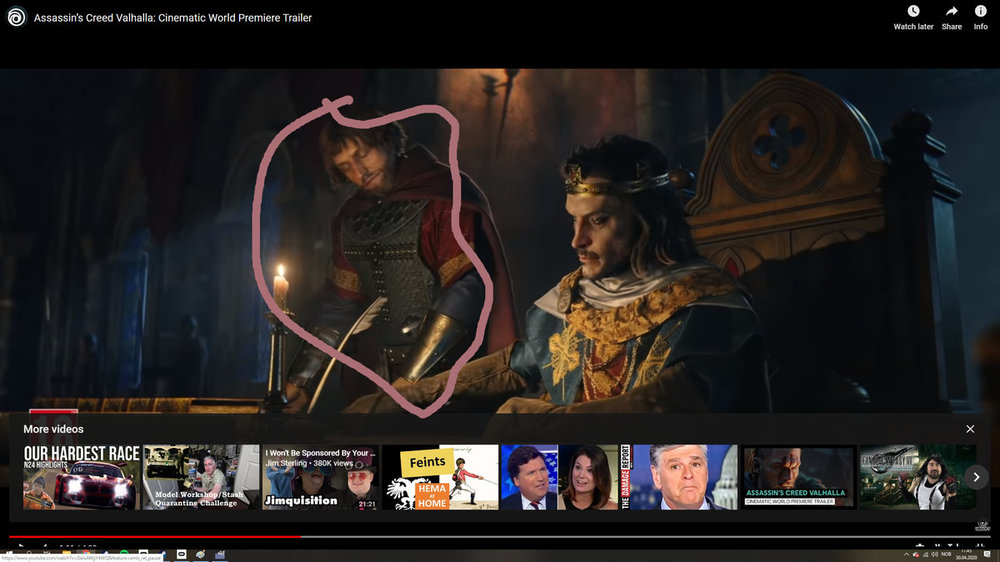Click the More videos heading
Image resolution: width=1000 pixels, height=562 pixels.
(54, 429)
